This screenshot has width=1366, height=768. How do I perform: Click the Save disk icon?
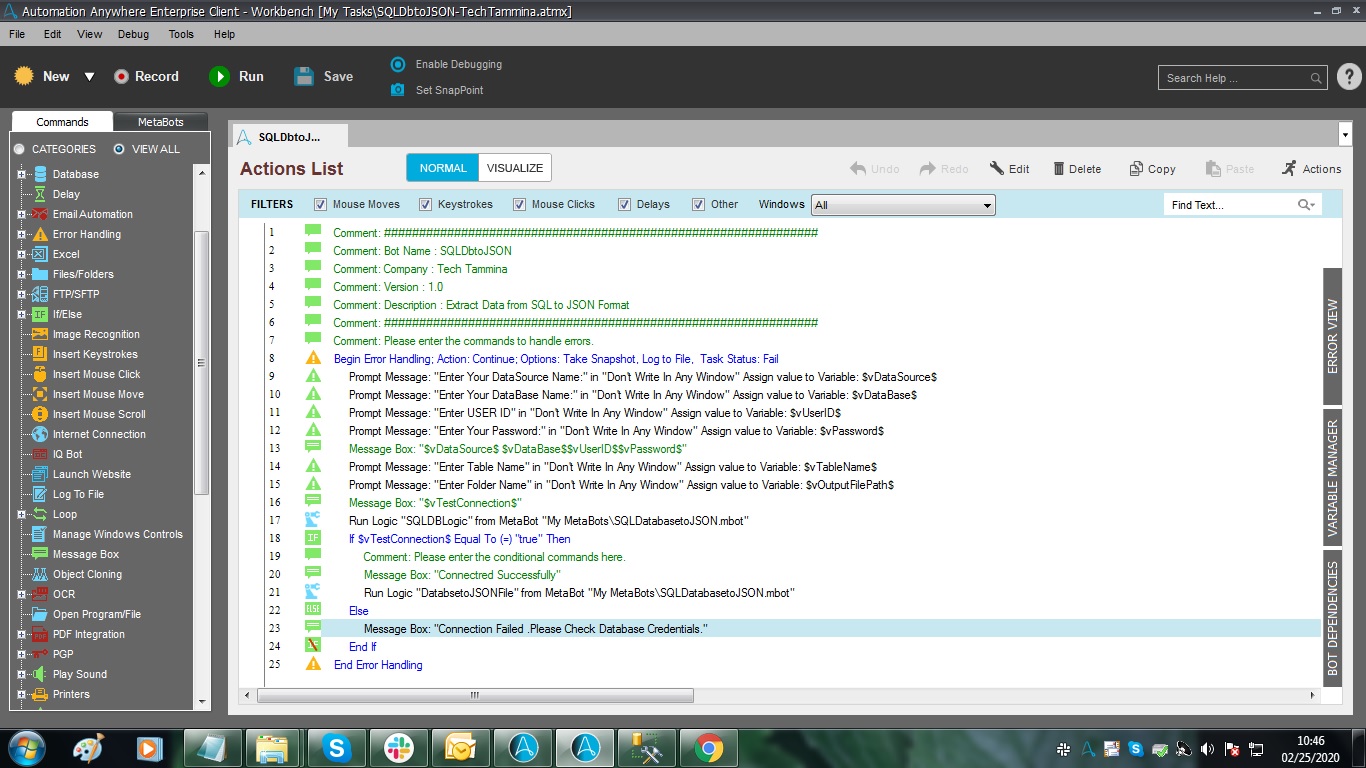[304, 76]
